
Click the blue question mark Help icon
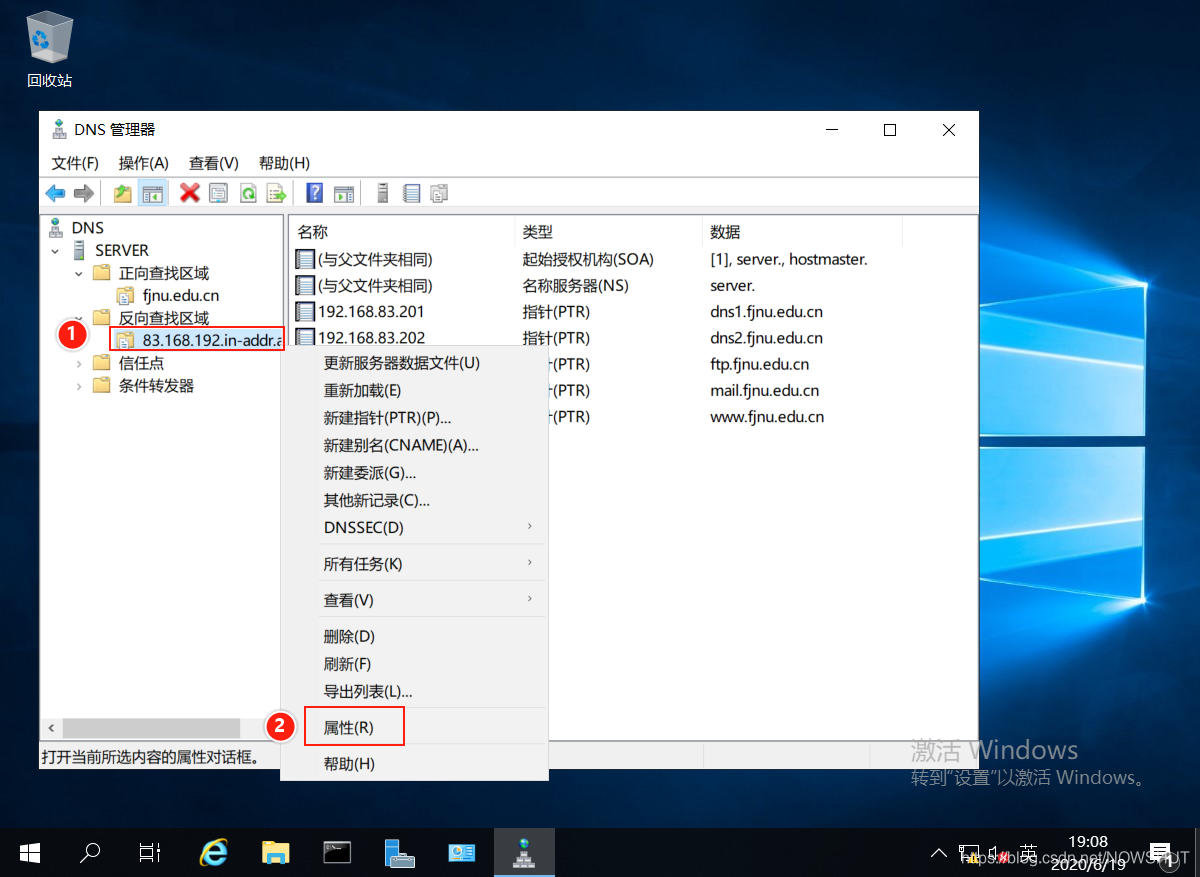[x=315, y=193]
